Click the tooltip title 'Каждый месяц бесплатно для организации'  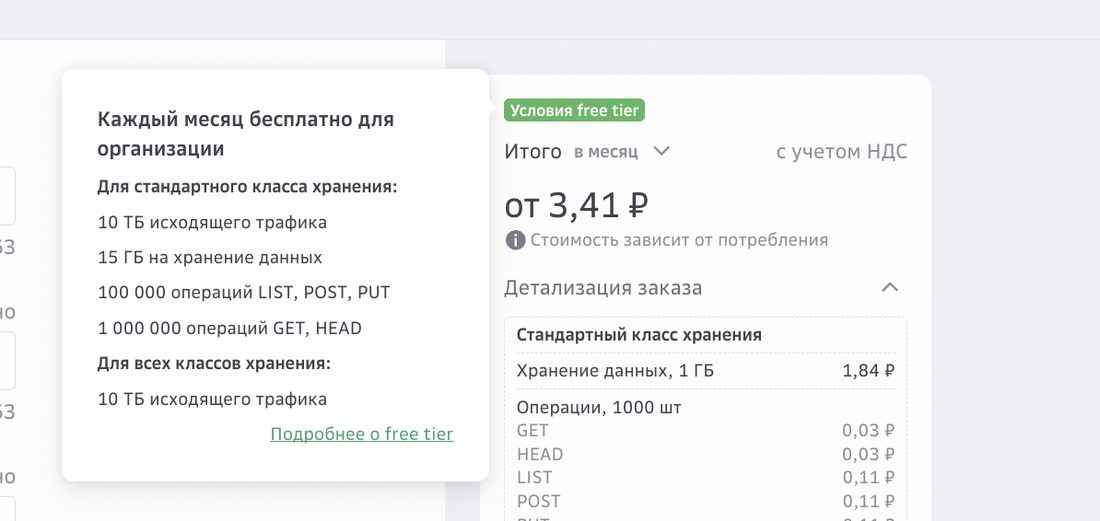coord(246,134)
